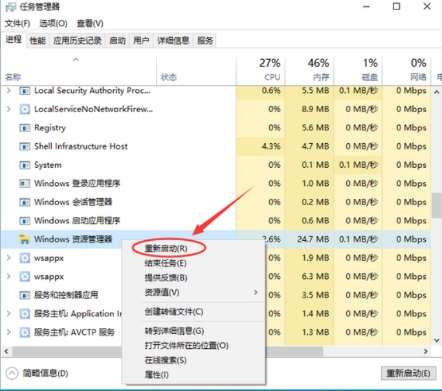This screenshot has height=391, width=442.
Task: Click the LocalServiceNoNetworkFirewall gear icon
Action: [x=24, y=109]
